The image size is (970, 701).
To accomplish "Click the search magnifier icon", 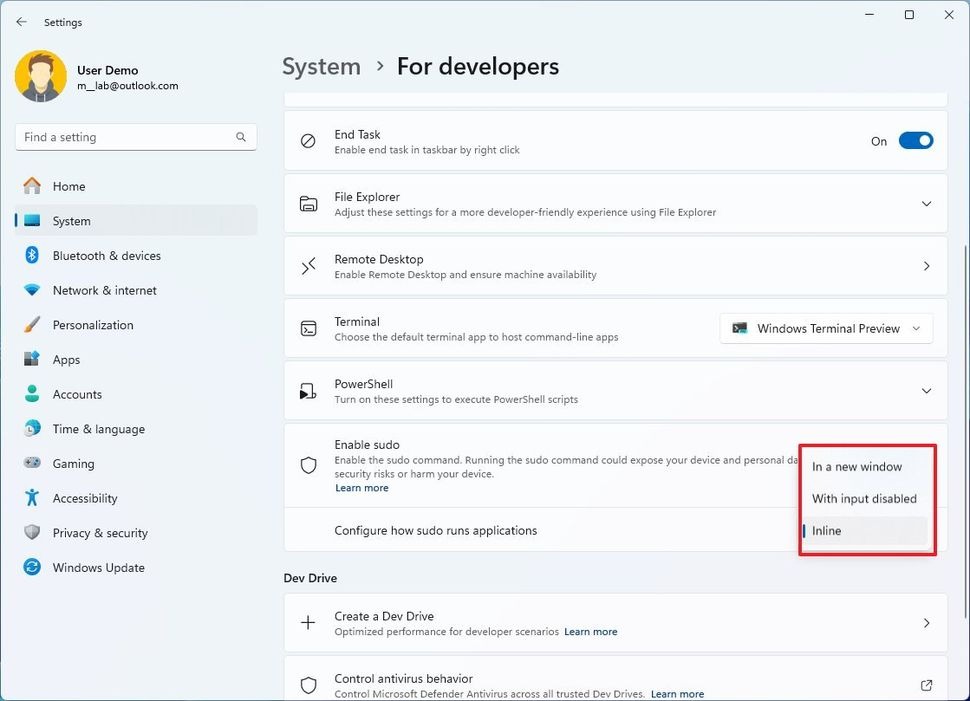I will tap(241, 137).
